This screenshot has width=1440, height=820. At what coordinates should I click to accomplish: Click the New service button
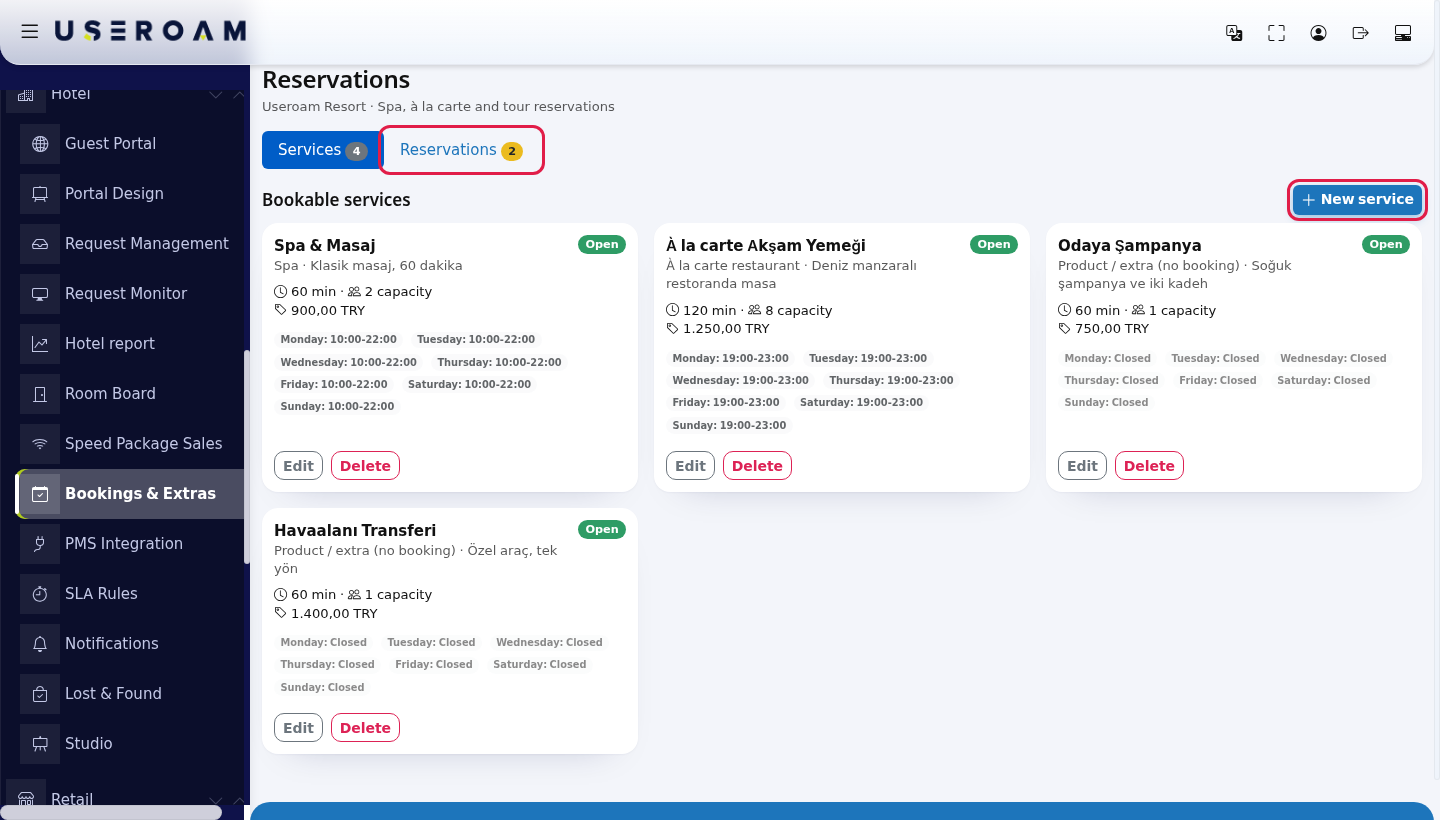(x=1357, y=199)
